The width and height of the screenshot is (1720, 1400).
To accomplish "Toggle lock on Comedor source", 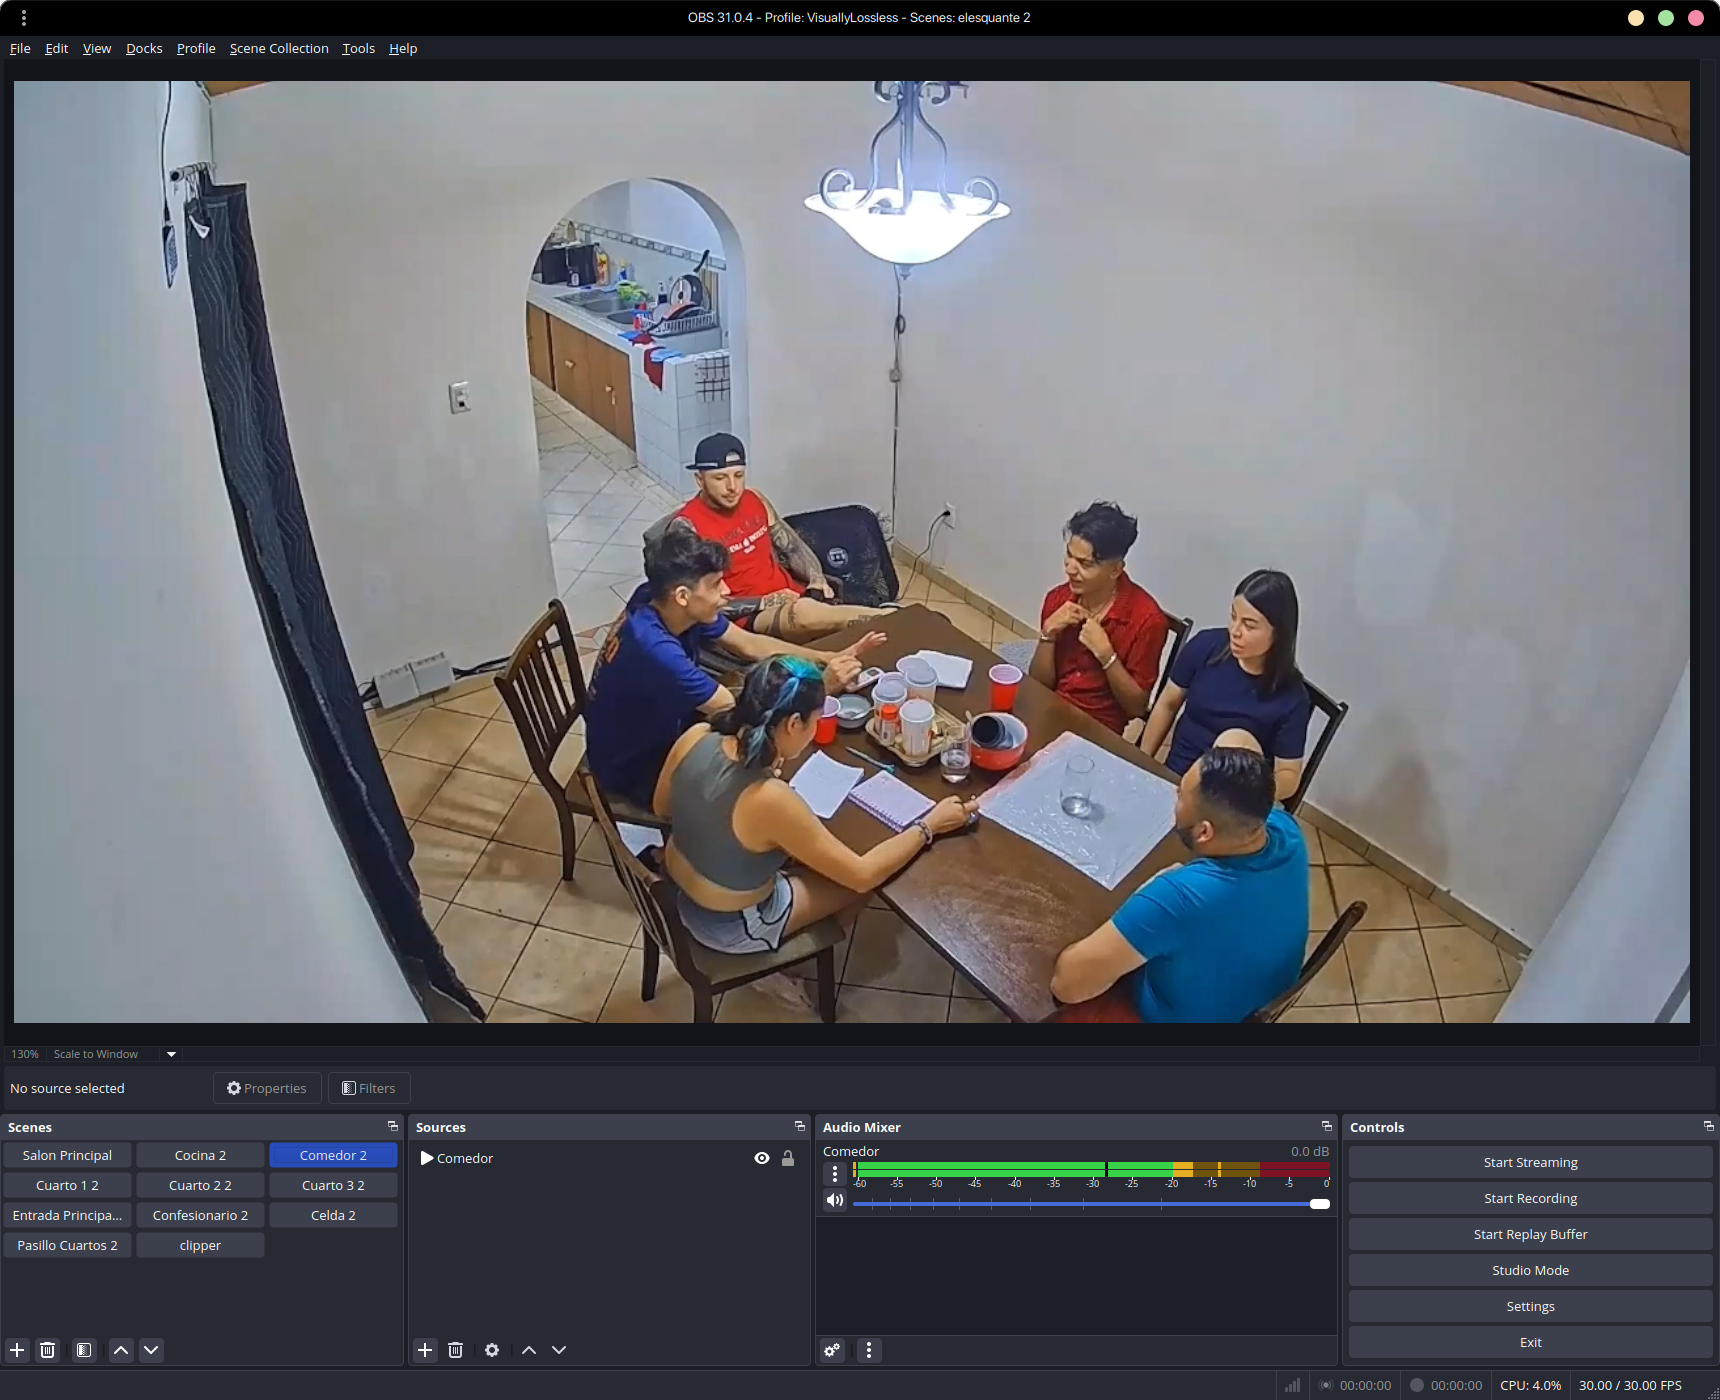I will (x=788, y=1158).
